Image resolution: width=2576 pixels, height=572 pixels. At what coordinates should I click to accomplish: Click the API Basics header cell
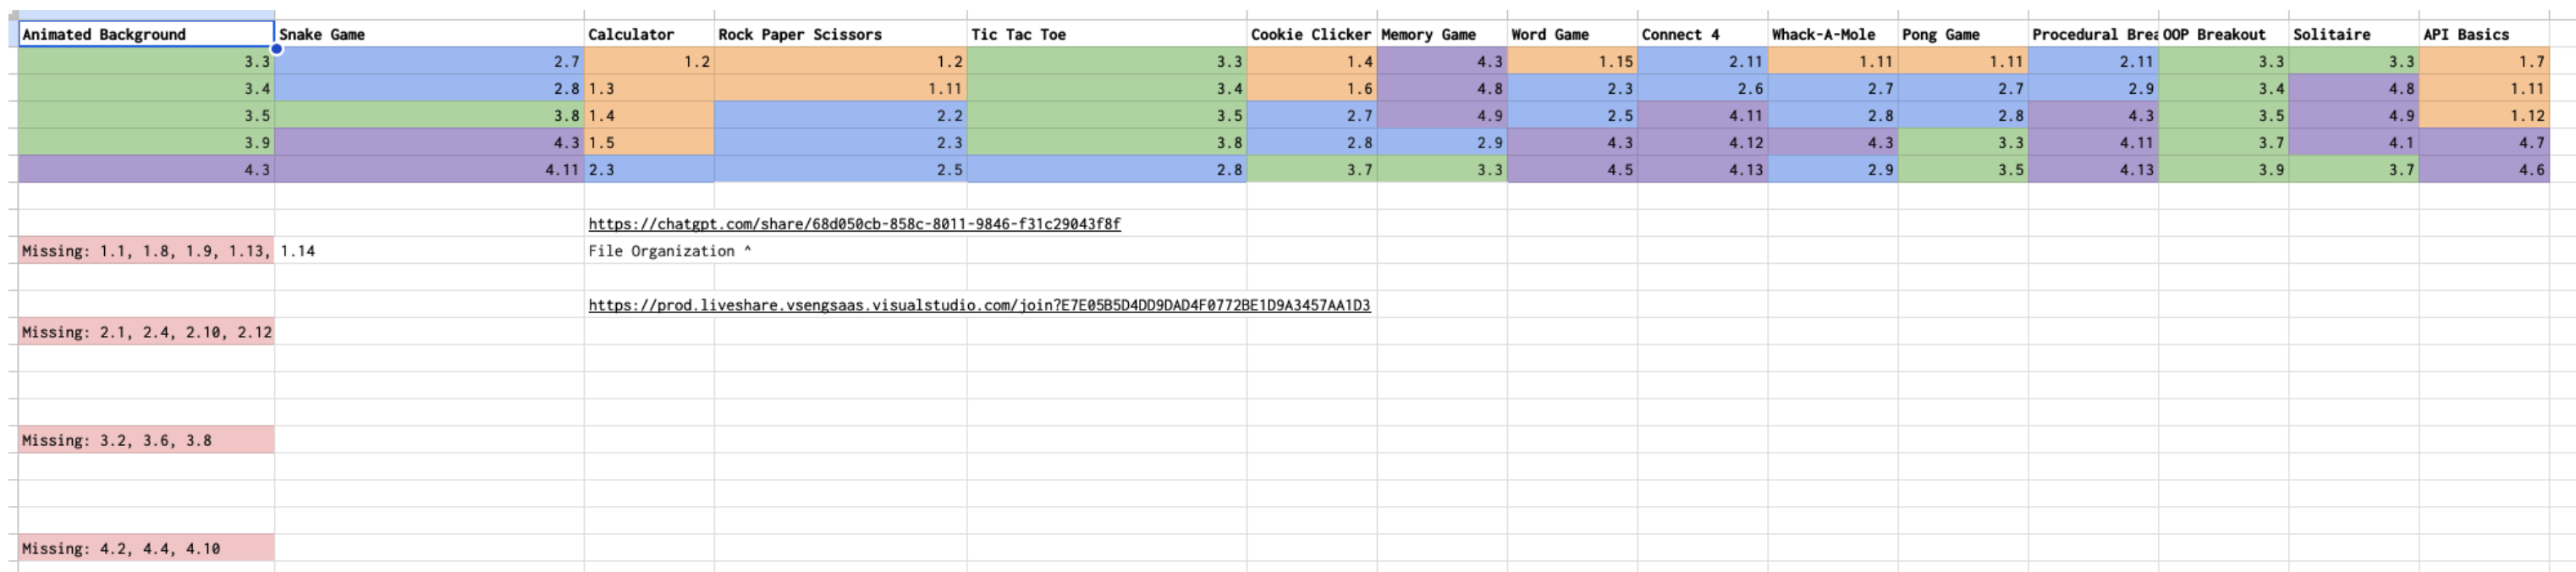[2483, 34]
